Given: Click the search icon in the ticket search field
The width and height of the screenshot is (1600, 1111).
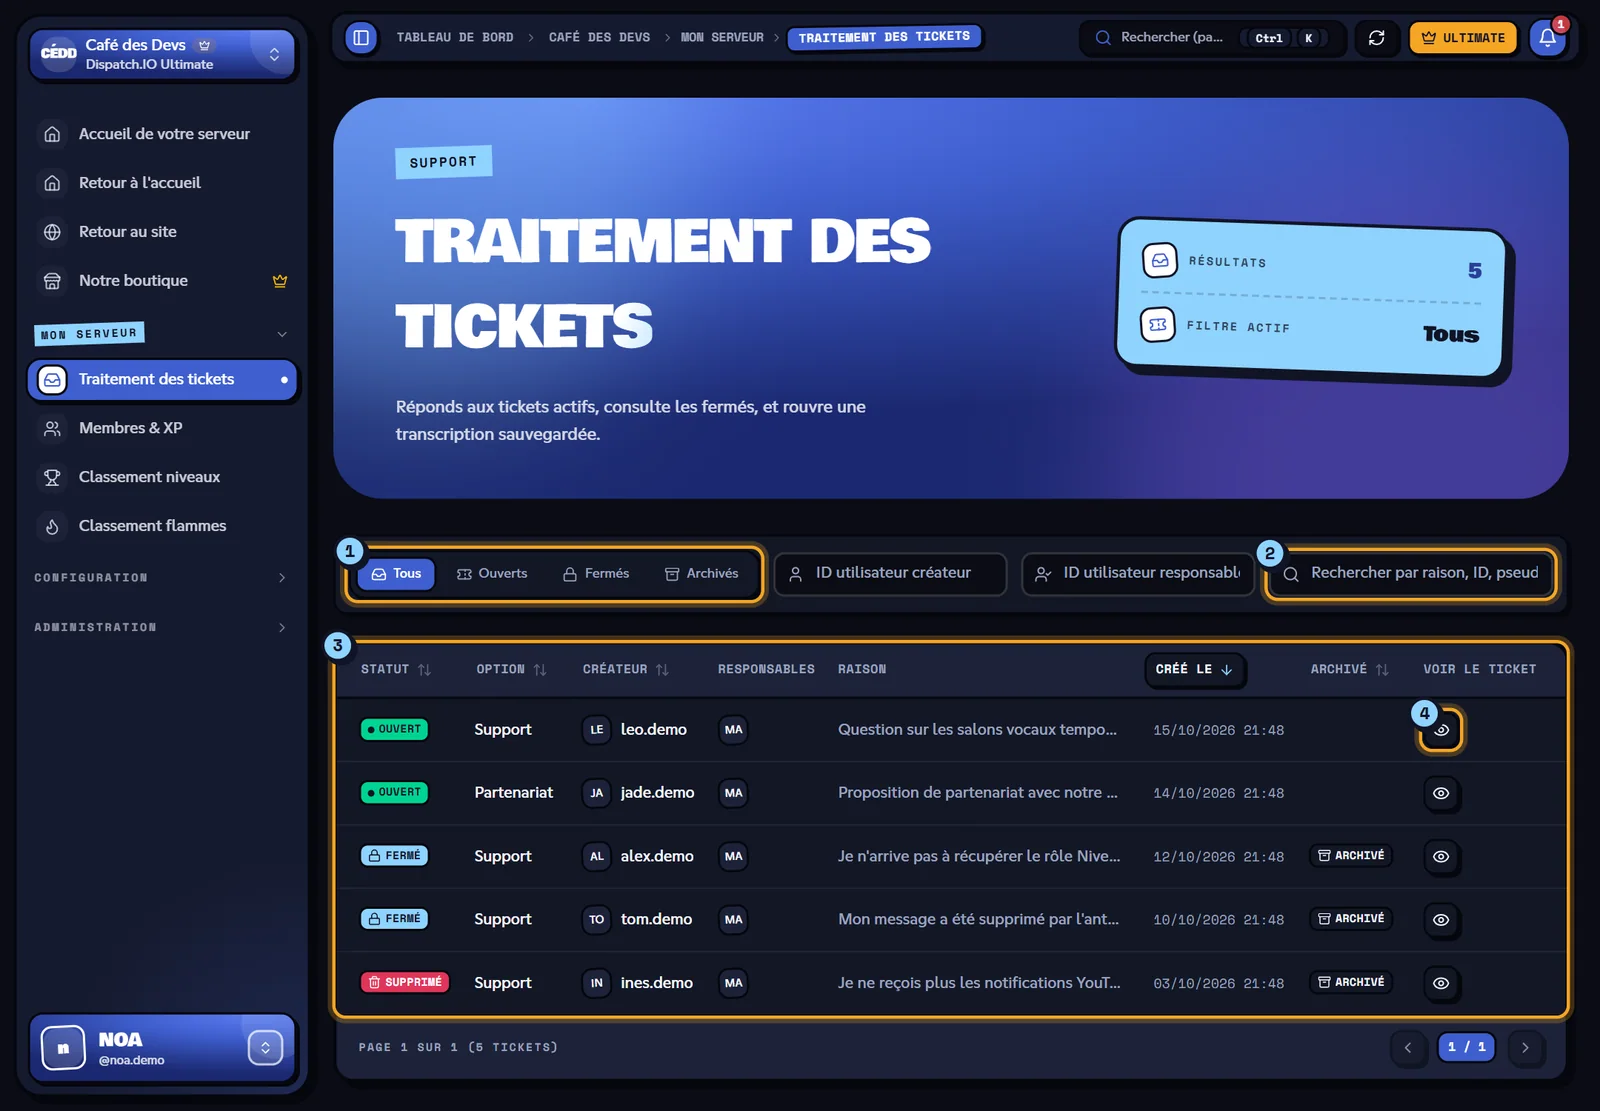Looking at the screenshot, I should [x=1291, y=574].
